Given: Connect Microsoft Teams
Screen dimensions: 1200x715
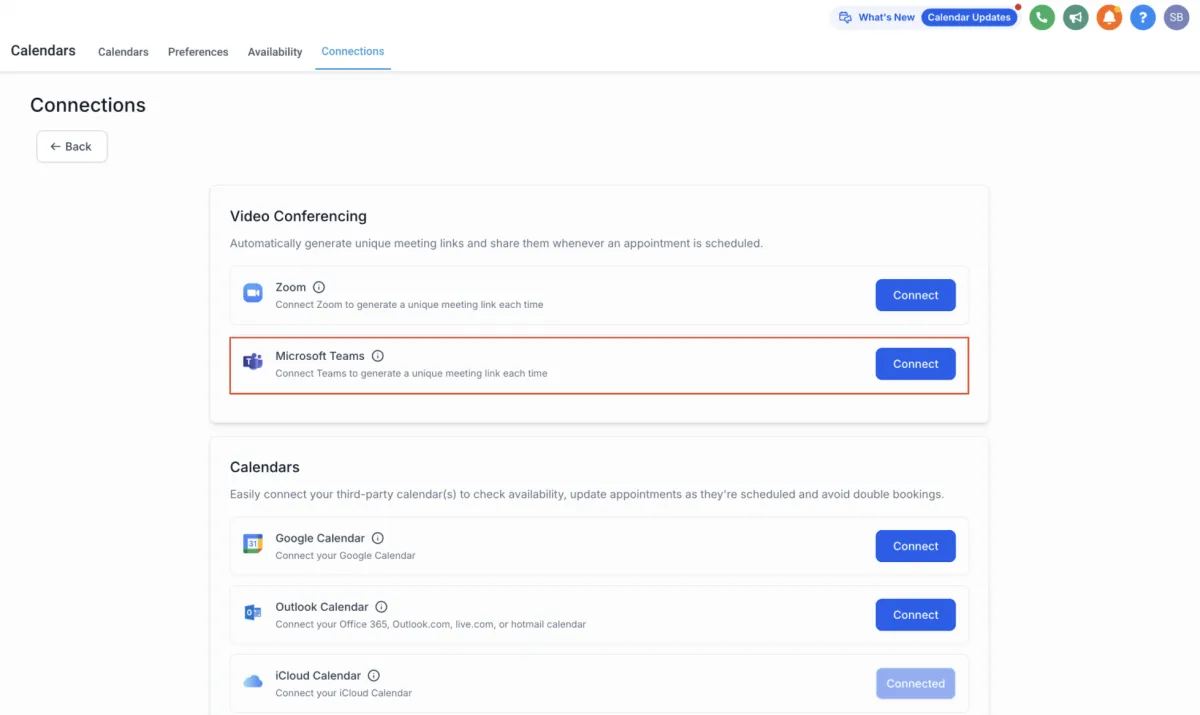Looking at the screenshot, I should point(915,364).
